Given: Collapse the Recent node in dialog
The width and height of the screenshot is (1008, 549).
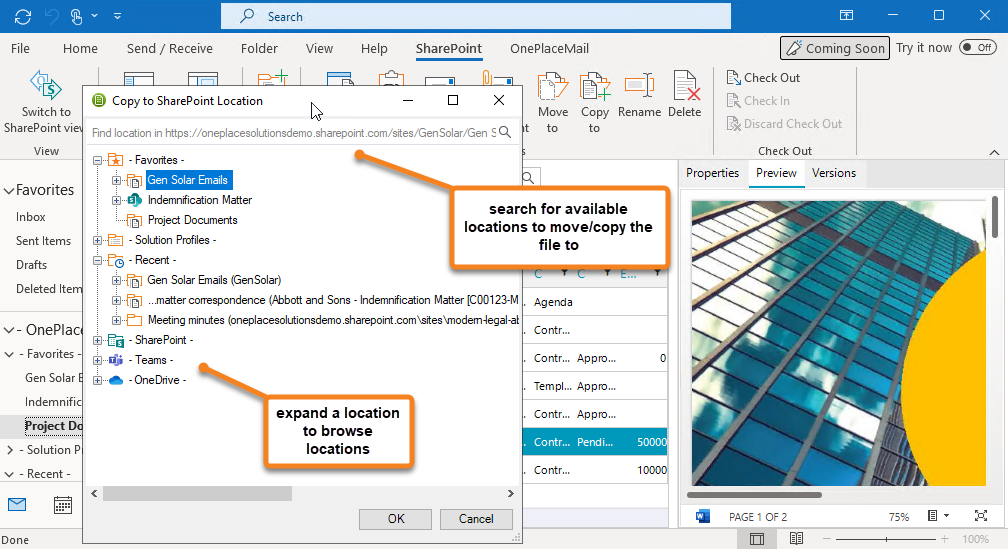Looking at the screenshot, I should (97, 260).
